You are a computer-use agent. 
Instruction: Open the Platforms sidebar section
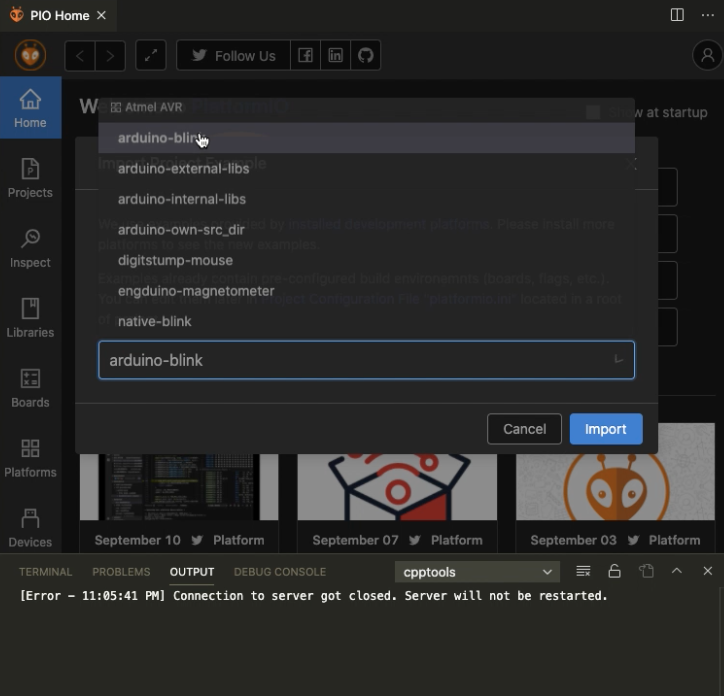coord(30,458)
